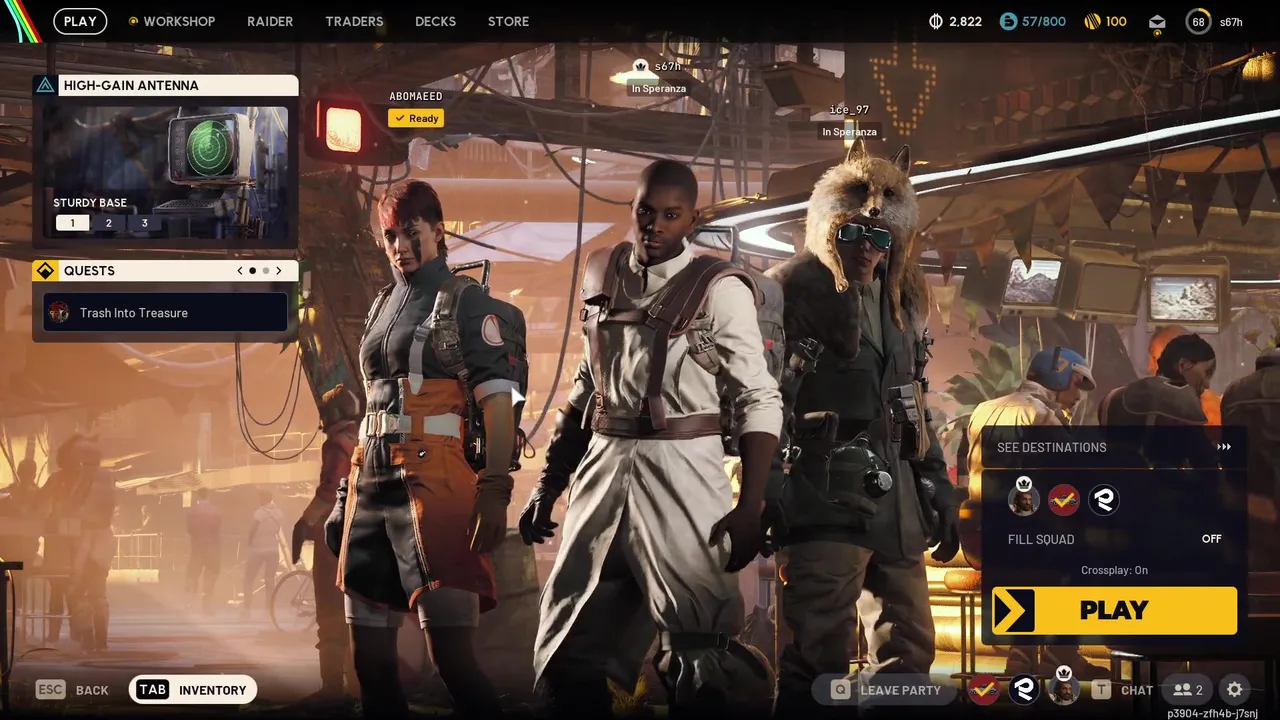
Task: Click the Leave Party button
Action: [x=886, y=690]
